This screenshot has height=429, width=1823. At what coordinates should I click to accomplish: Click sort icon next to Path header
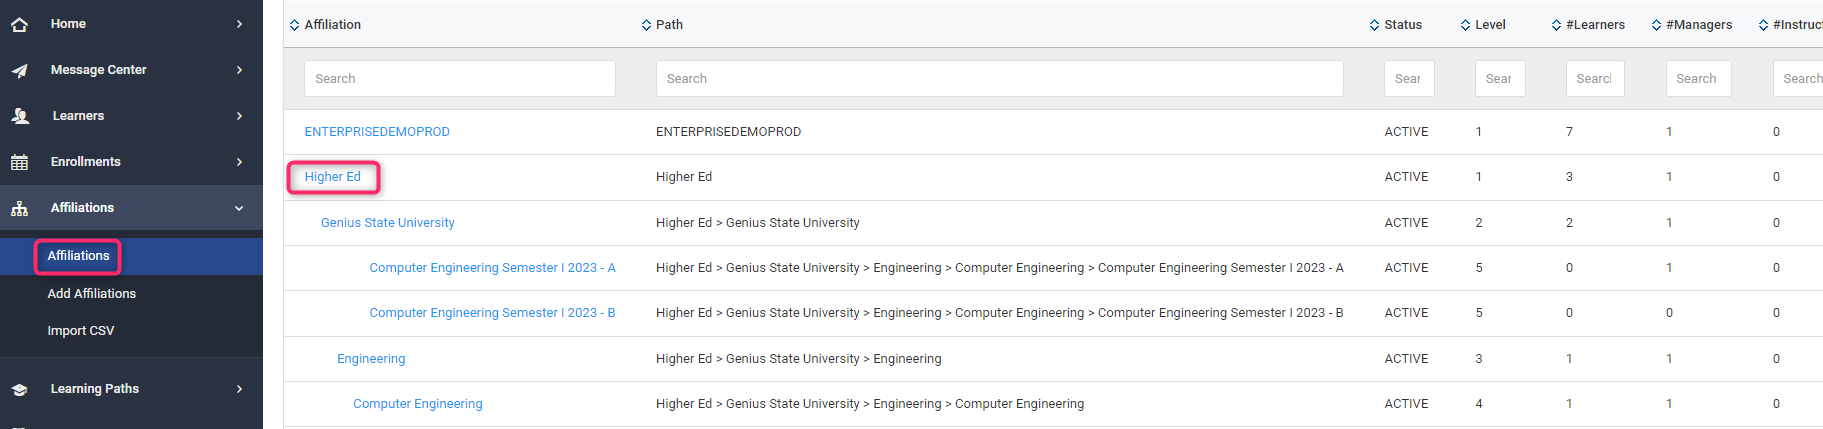point(646,25)
